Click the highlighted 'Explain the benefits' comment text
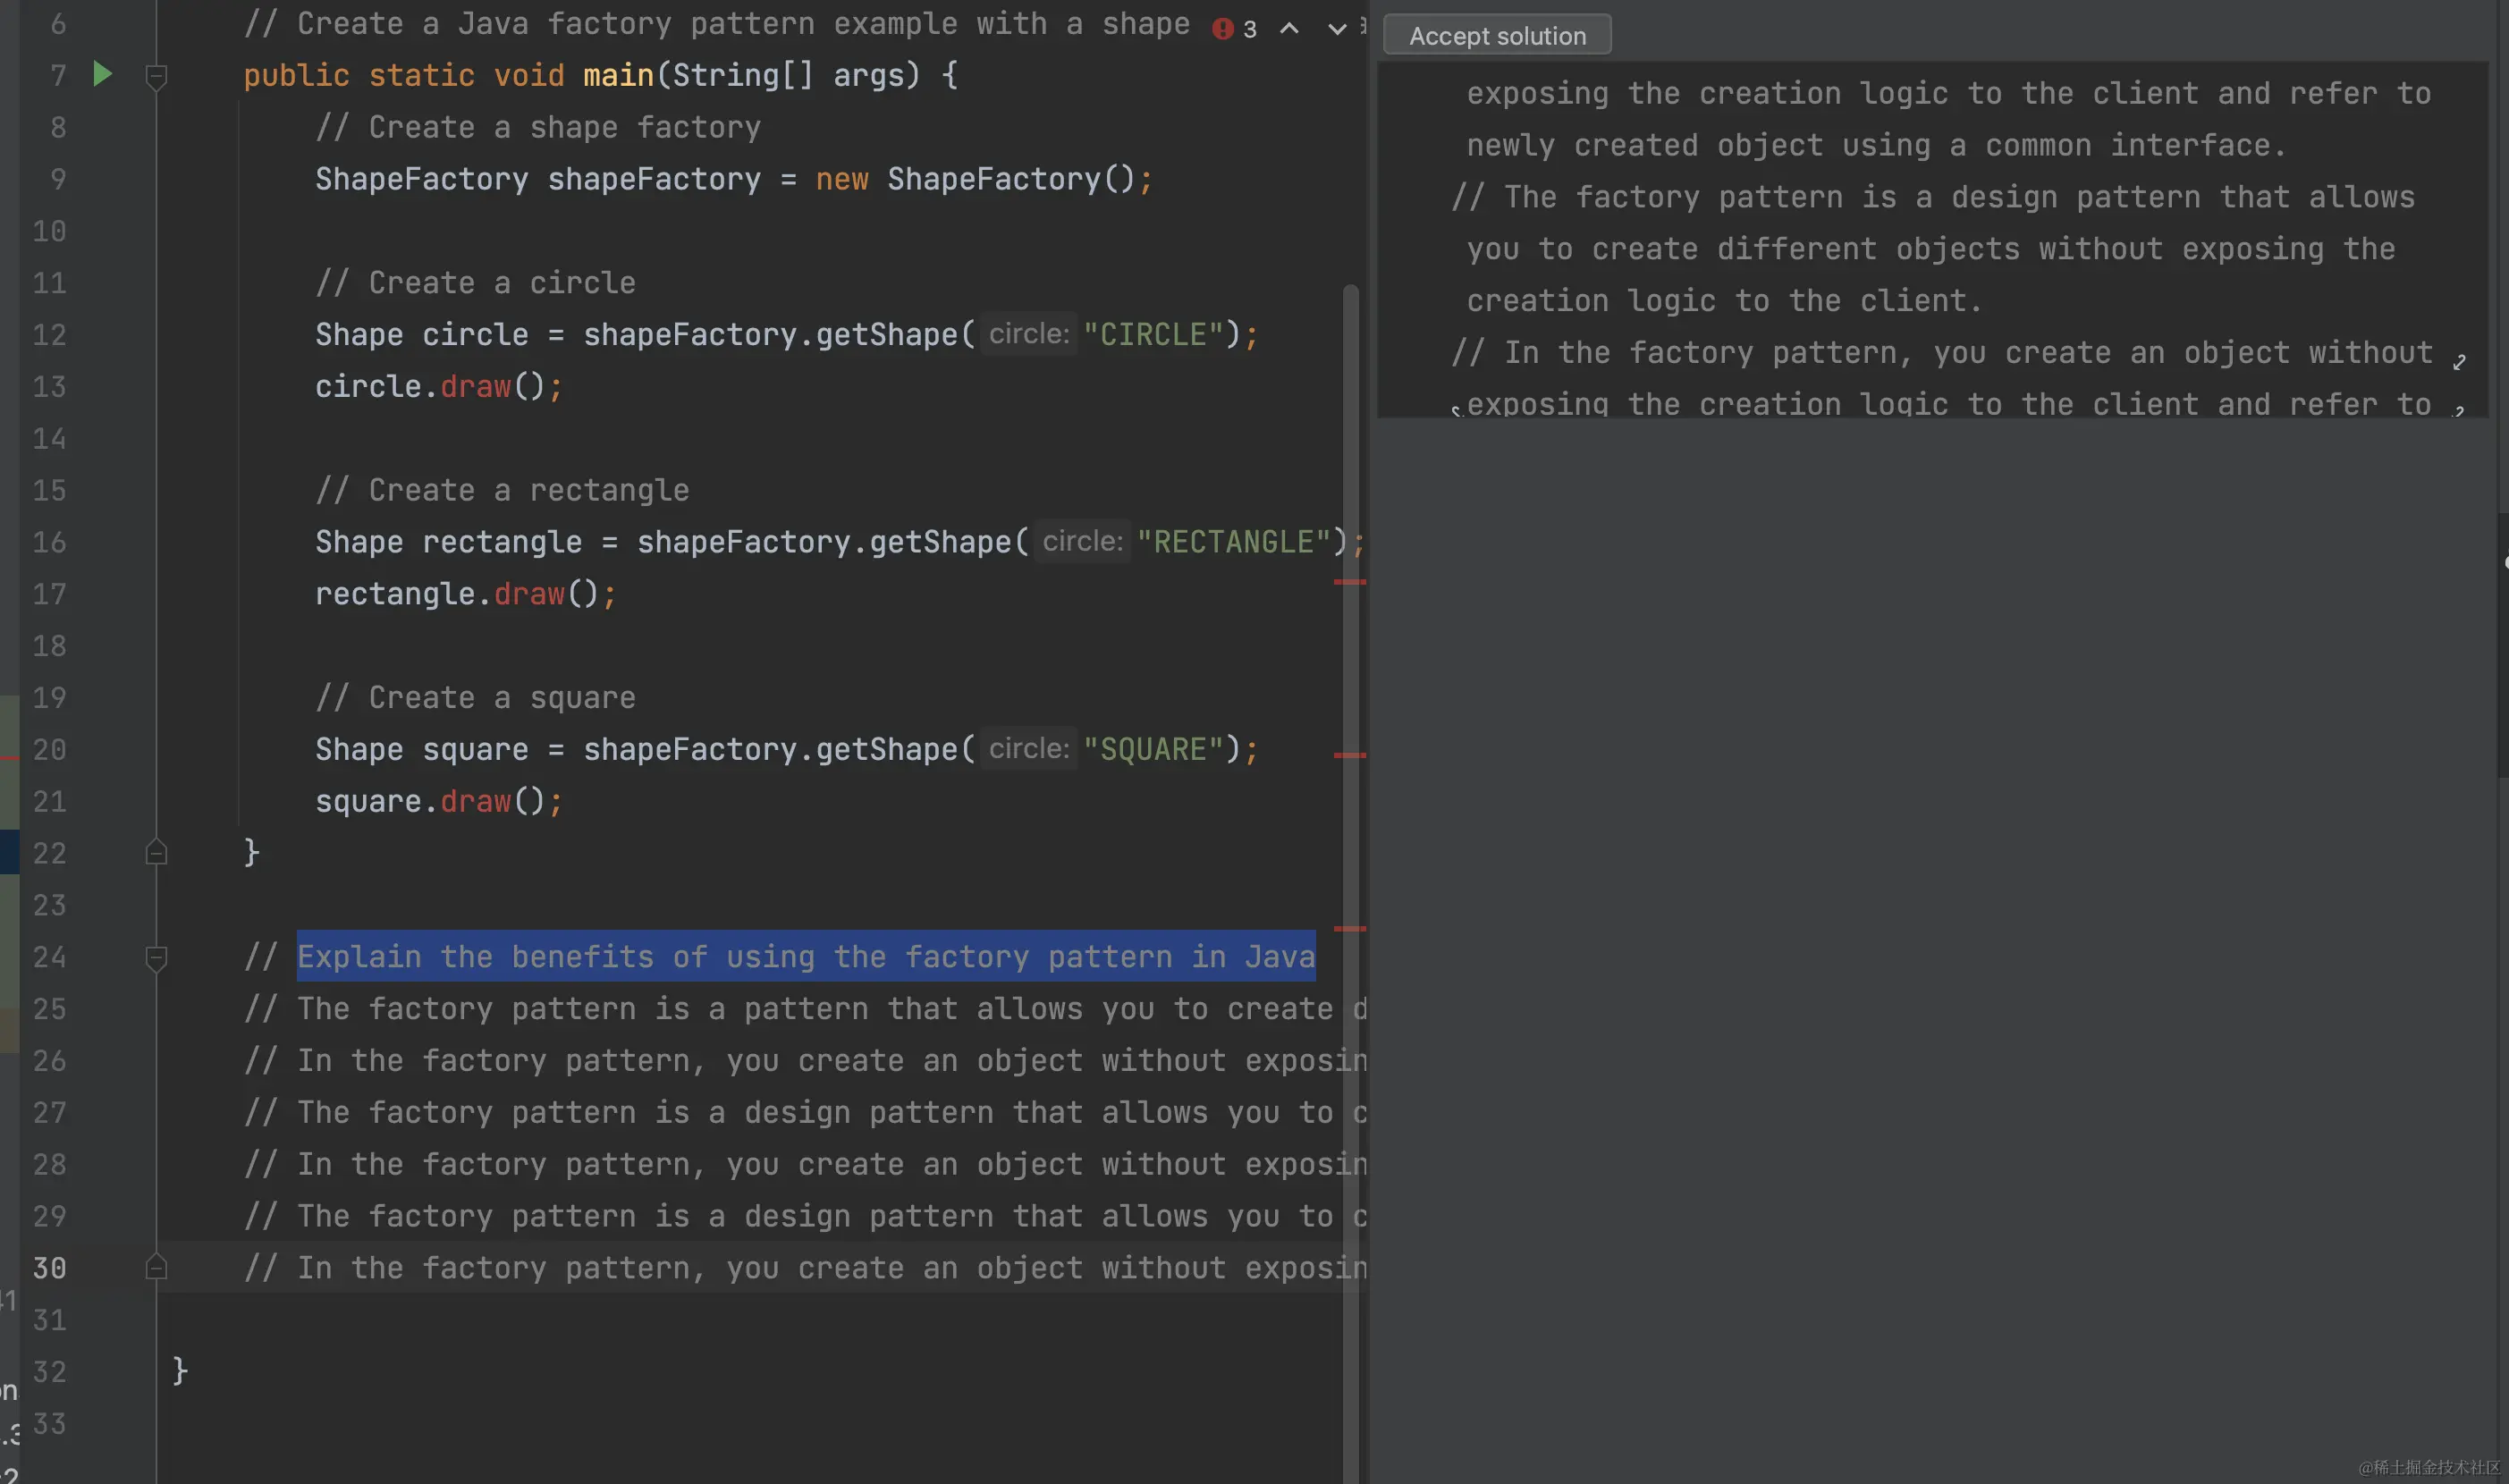2509x1484 pixels. [x=805, y=957]
